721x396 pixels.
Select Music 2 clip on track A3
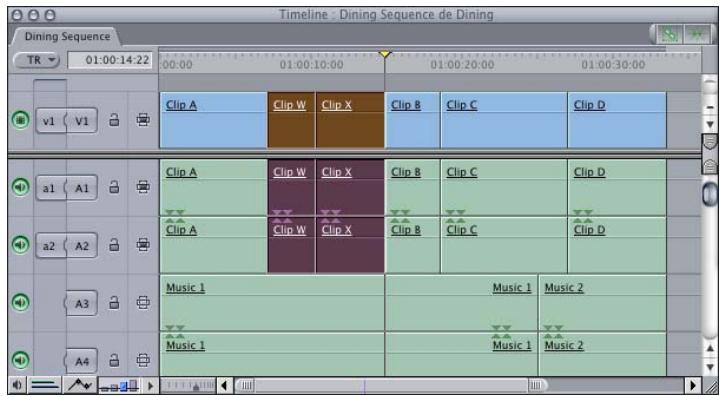click(602, 303)
